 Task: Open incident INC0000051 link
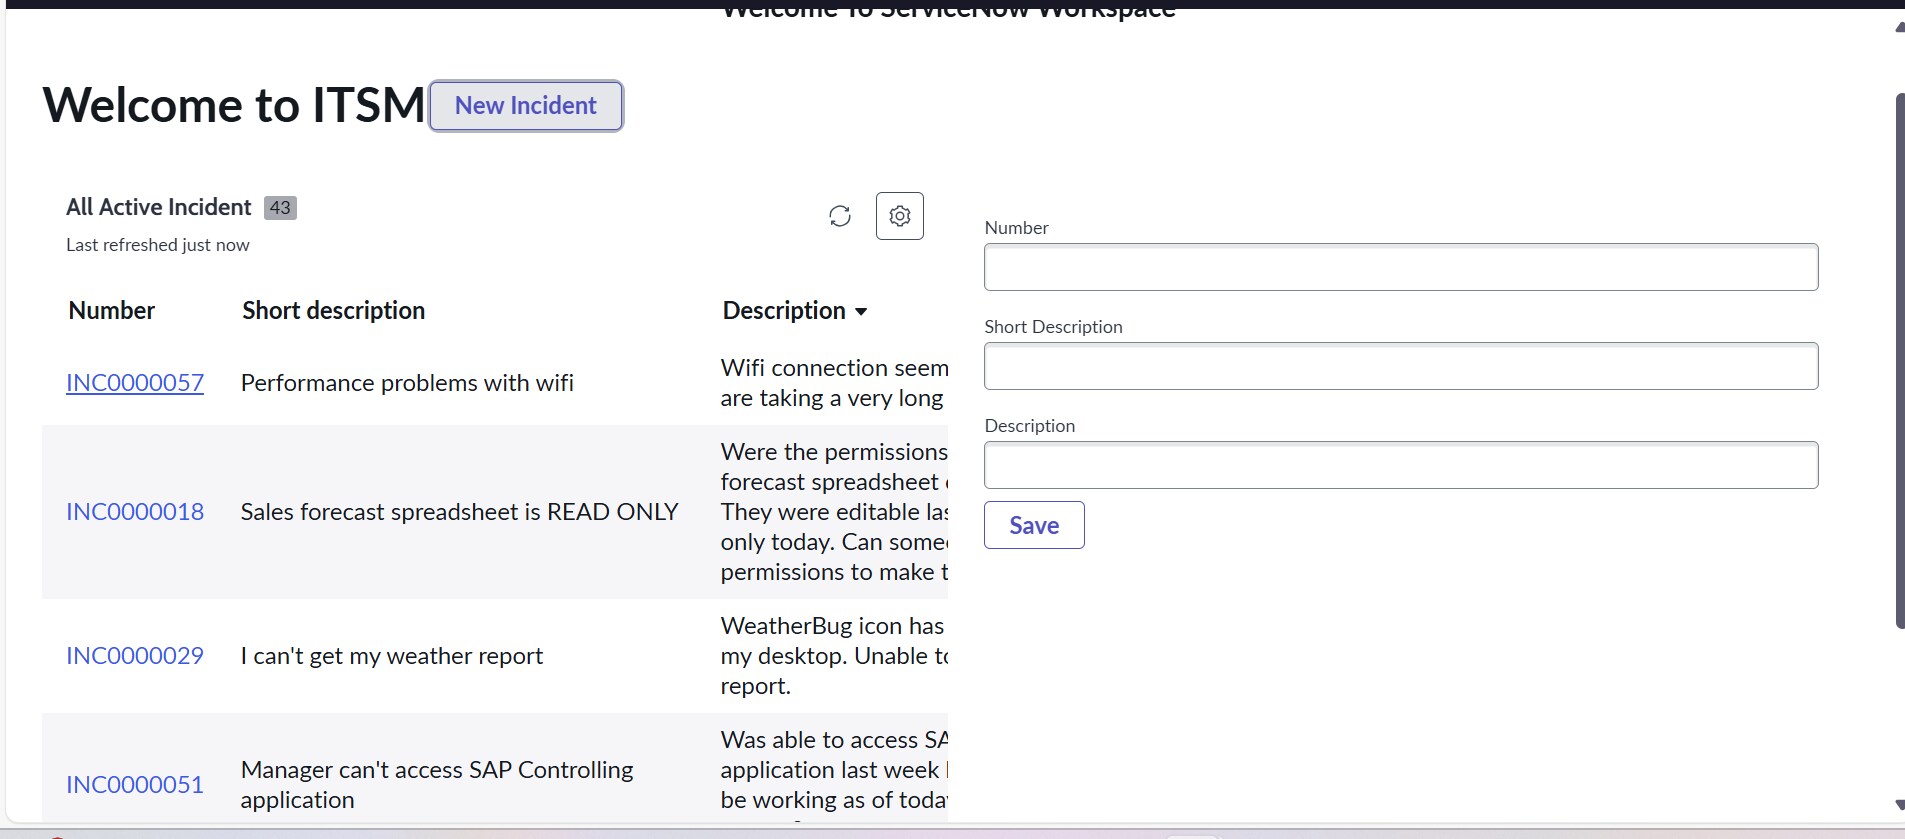click(135, 785)
